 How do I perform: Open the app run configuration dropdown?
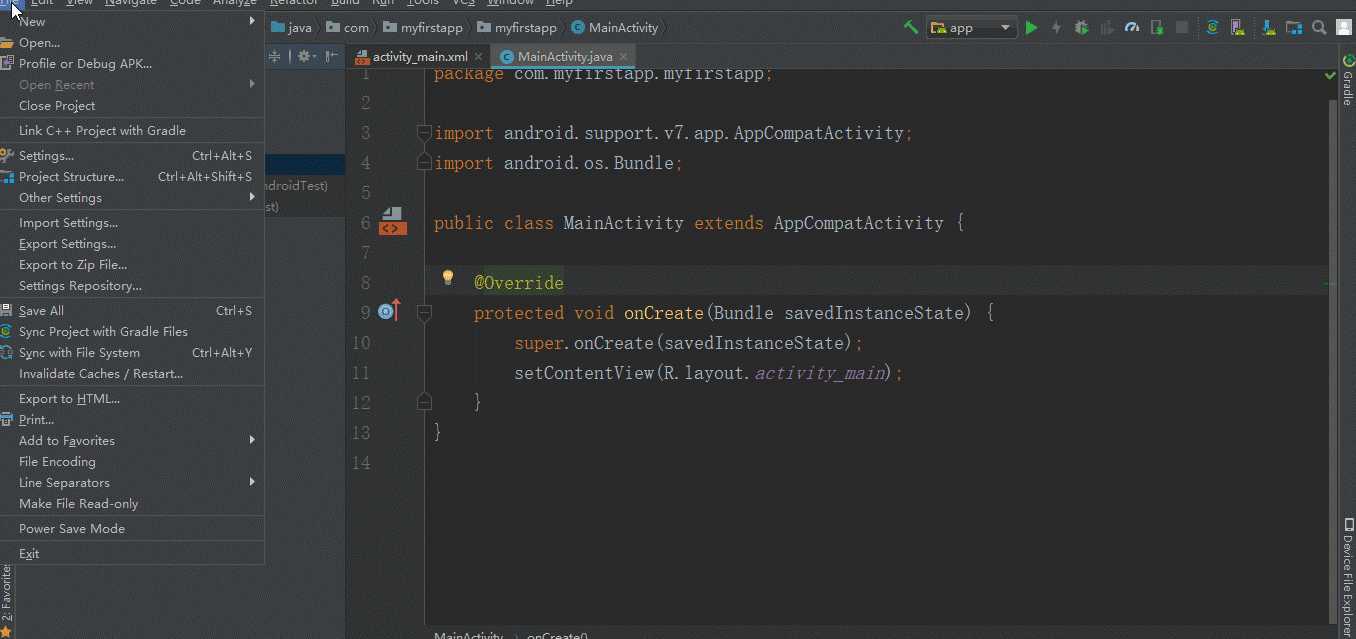point(972,28)
